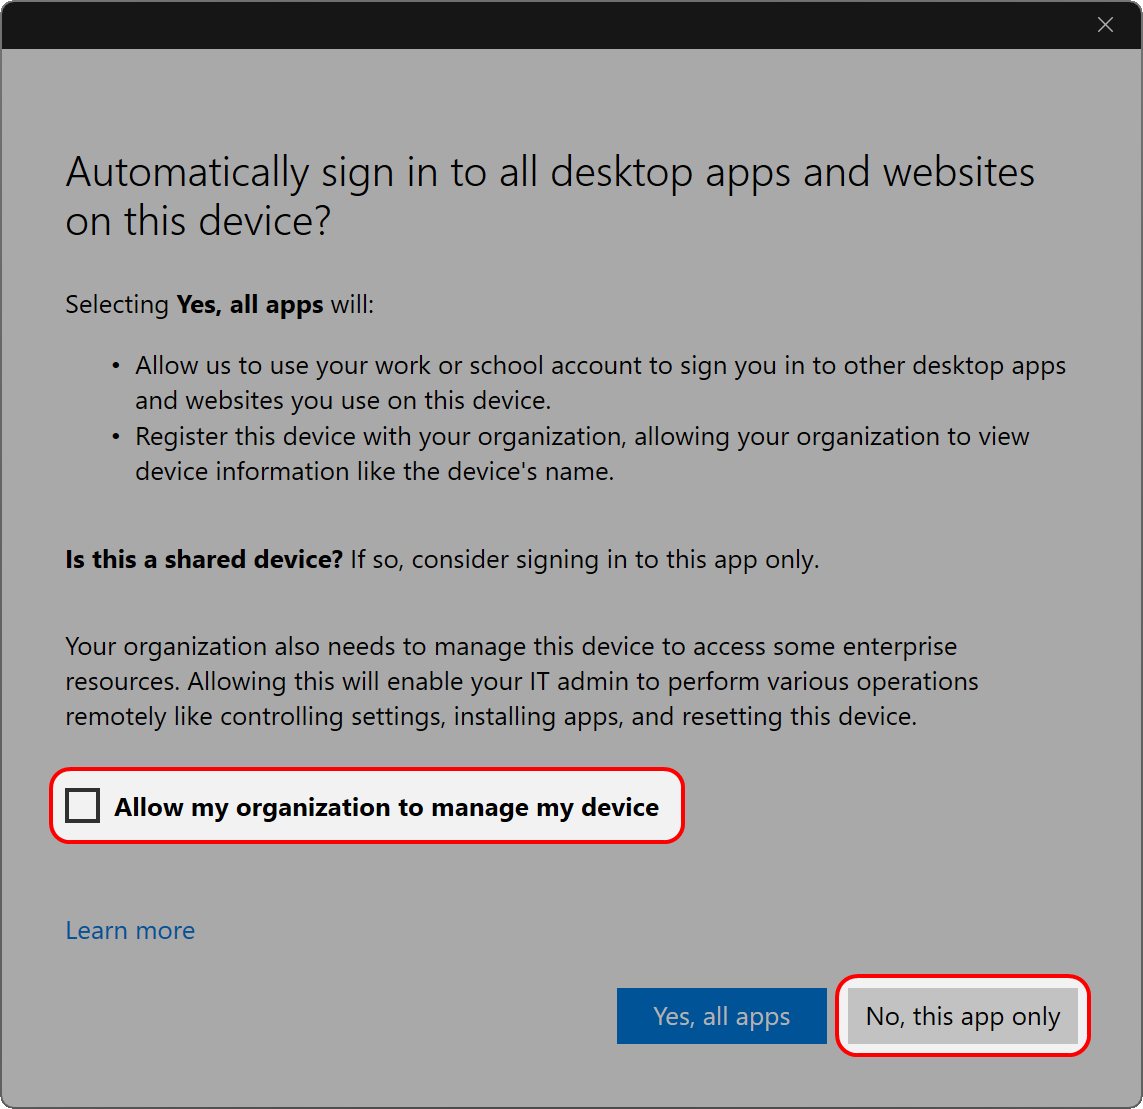Check the Allow my organization to manage checkbox
Screen dimensions: 1143x1109
(83, 806)
